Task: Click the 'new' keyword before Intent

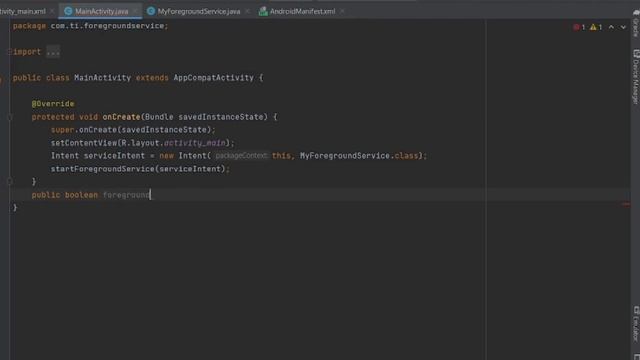Action: pyautogui.click(x=167, y=156)
